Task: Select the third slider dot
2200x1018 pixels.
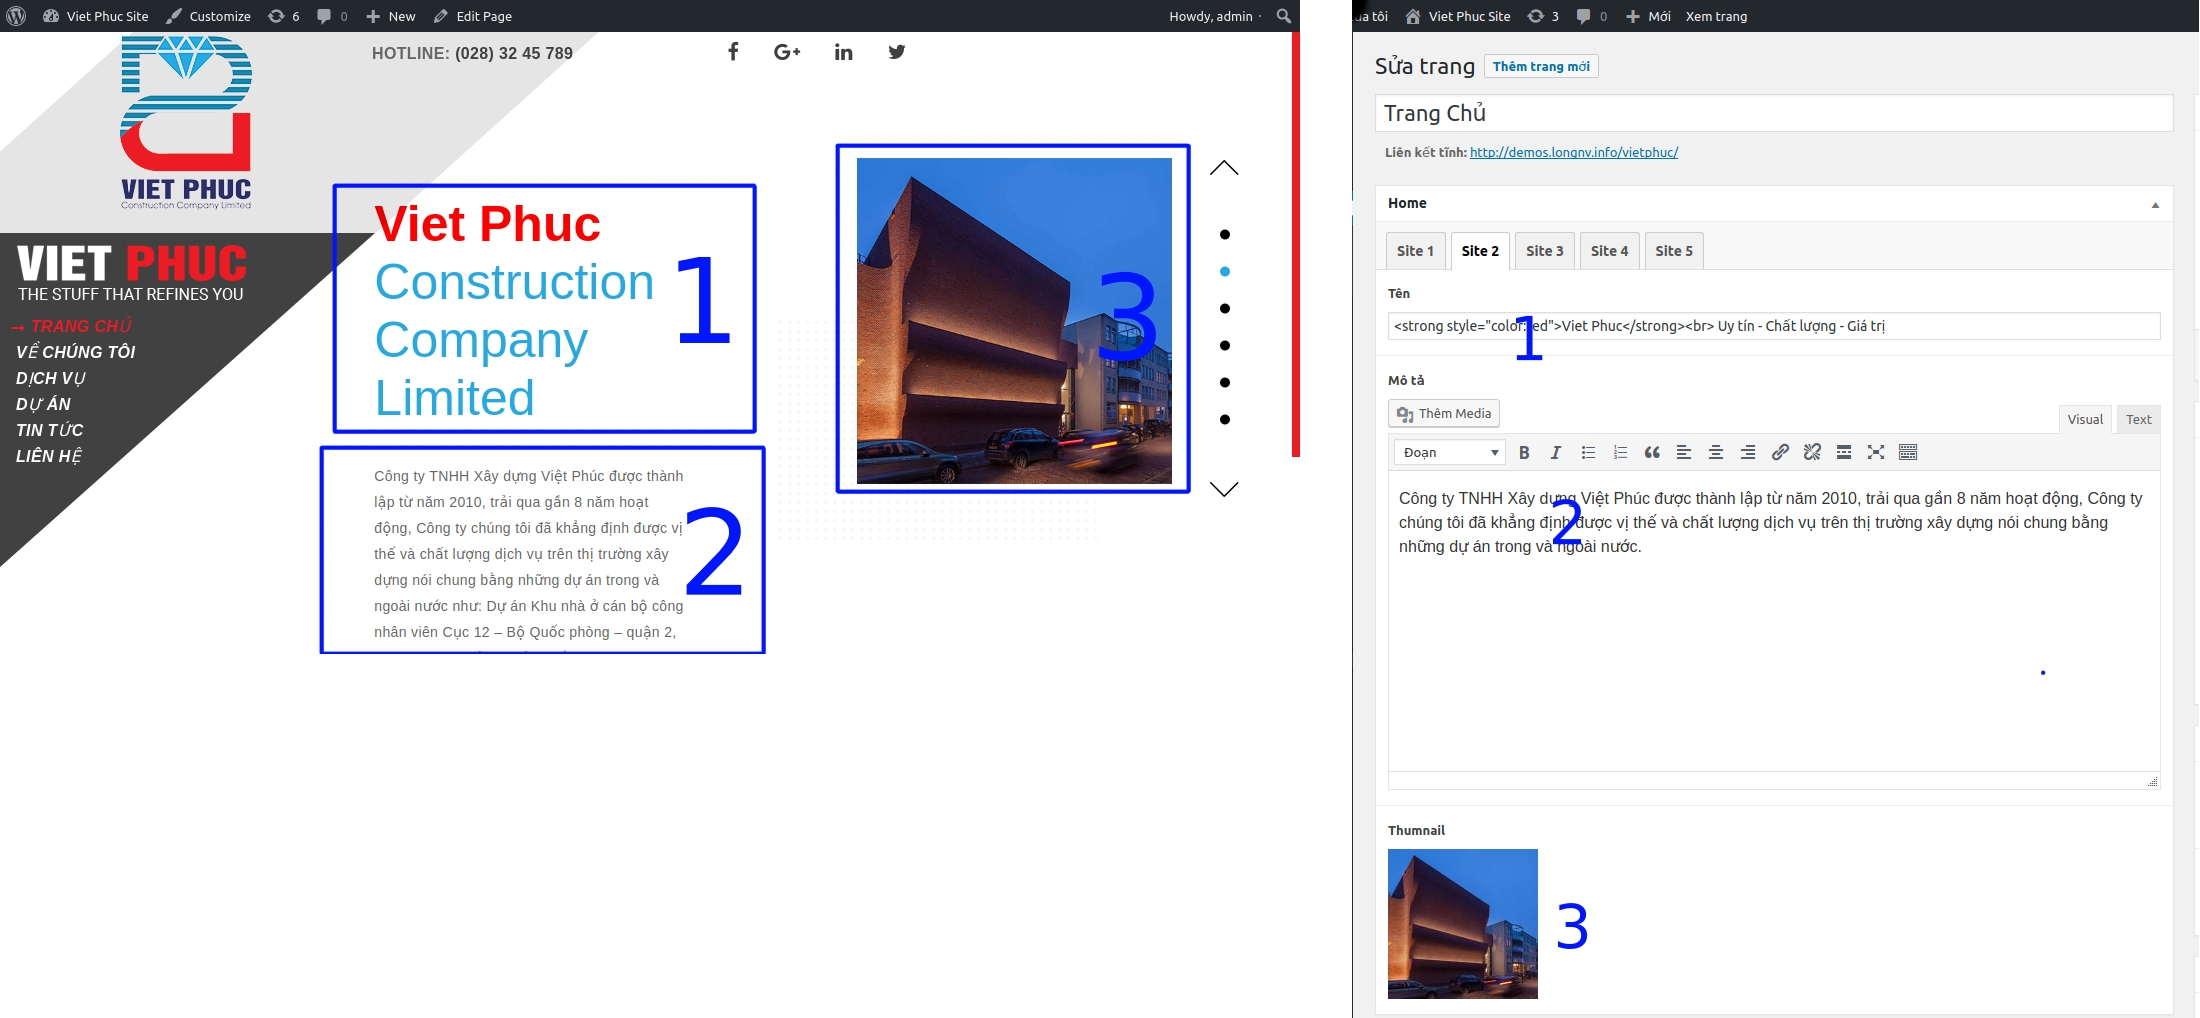Action: 1225,309
